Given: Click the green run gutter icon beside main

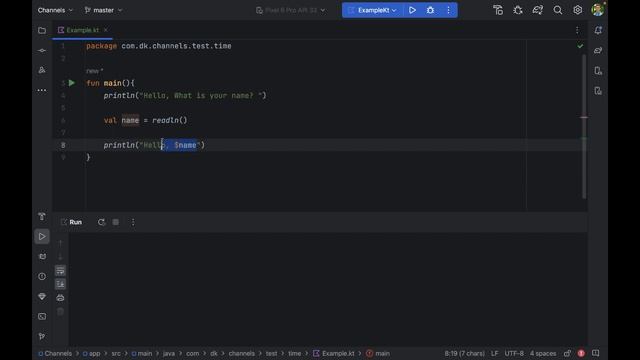Looking at the screenshot, I should tap(72, 83).
